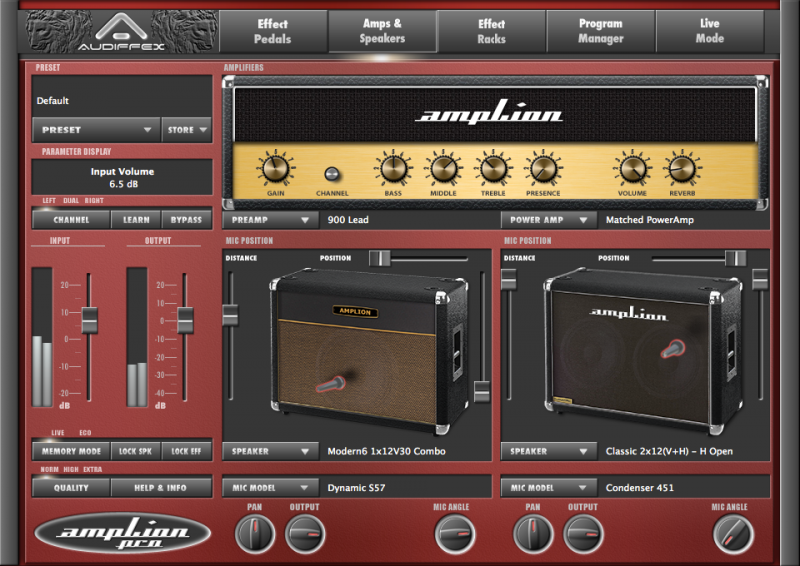The width and height of the screenshot is (800, 566).
Task: Click the Bass knob
Action: (x=393, y=169)
